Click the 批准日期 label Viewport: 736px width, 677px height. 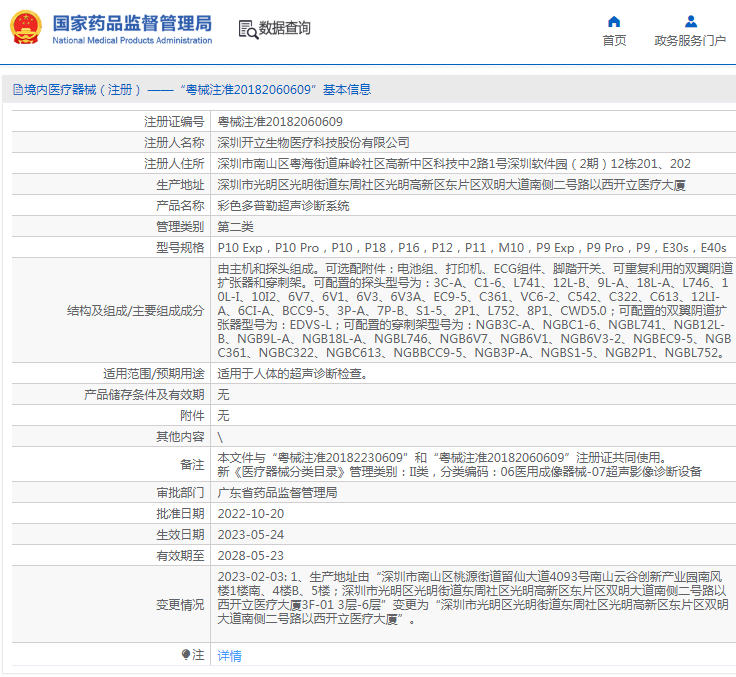coord(180,514)
